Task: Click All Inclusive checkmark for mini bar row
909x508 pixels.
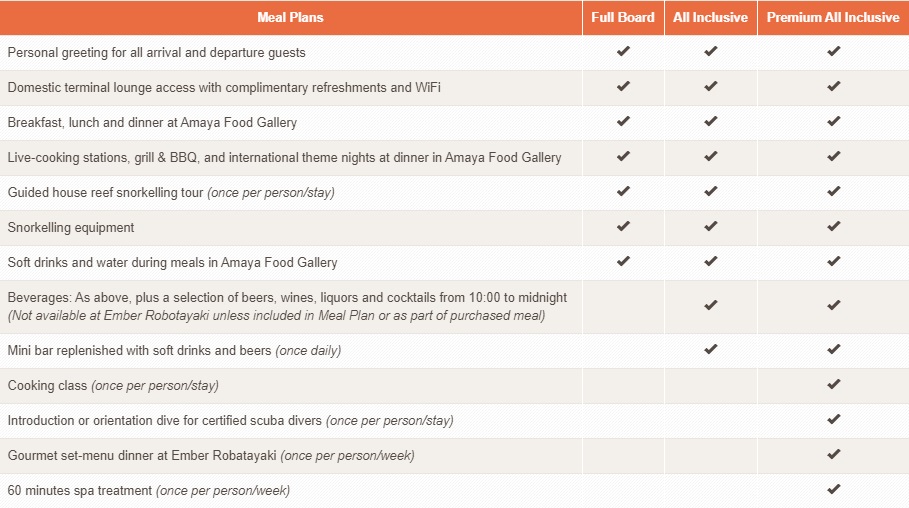Action: [x=710, y=350]
